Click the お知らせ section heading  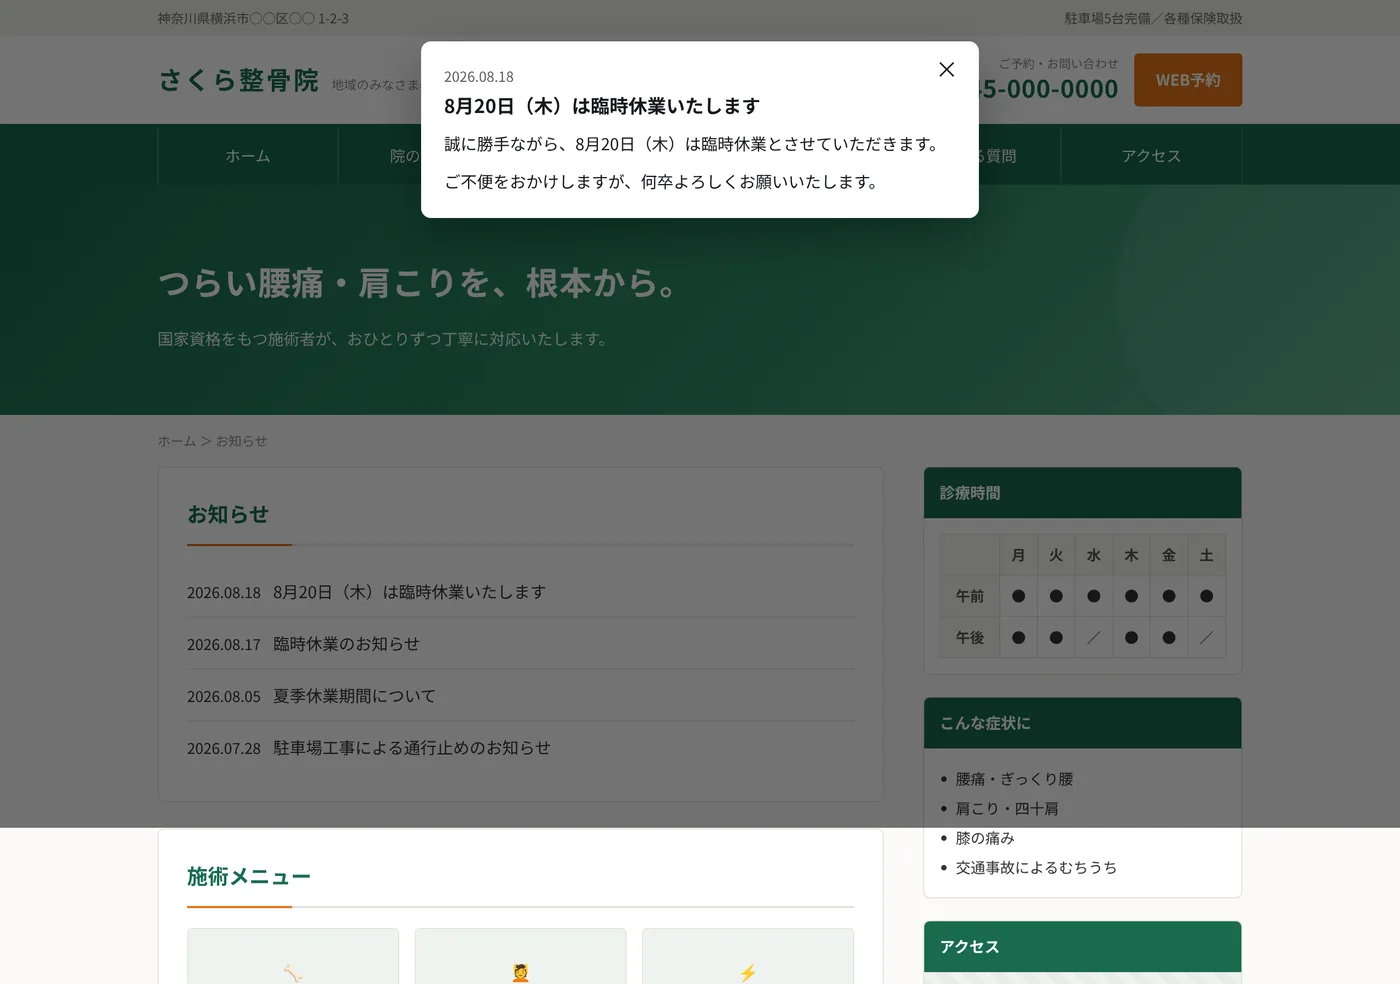tap(228, 514)
